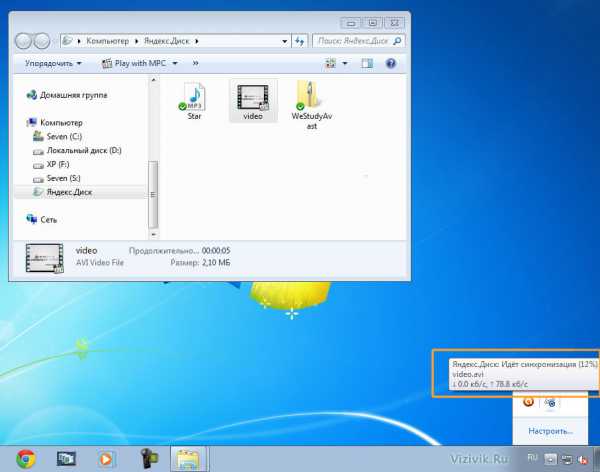This screenshot has height=472, width=600.
Task: Go back using the Explorer back arrow
Action: tap(23, 41)
